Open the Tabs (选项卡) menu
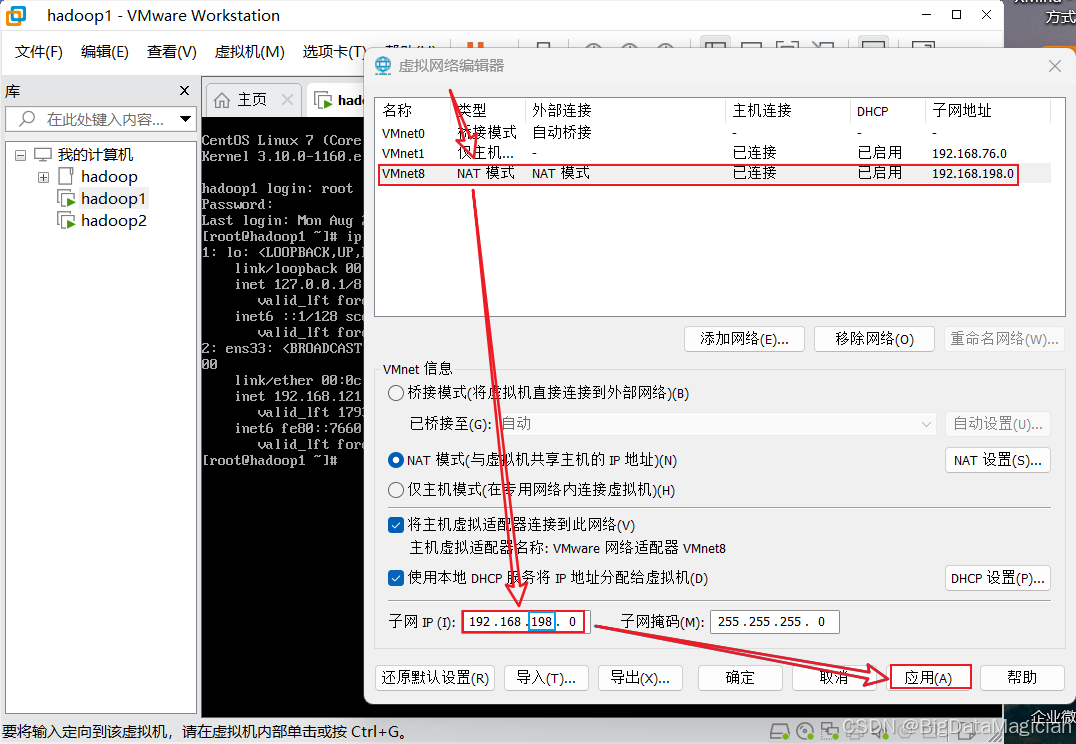1076x744 pixels. pyautogui.click(x=334, y=52)
